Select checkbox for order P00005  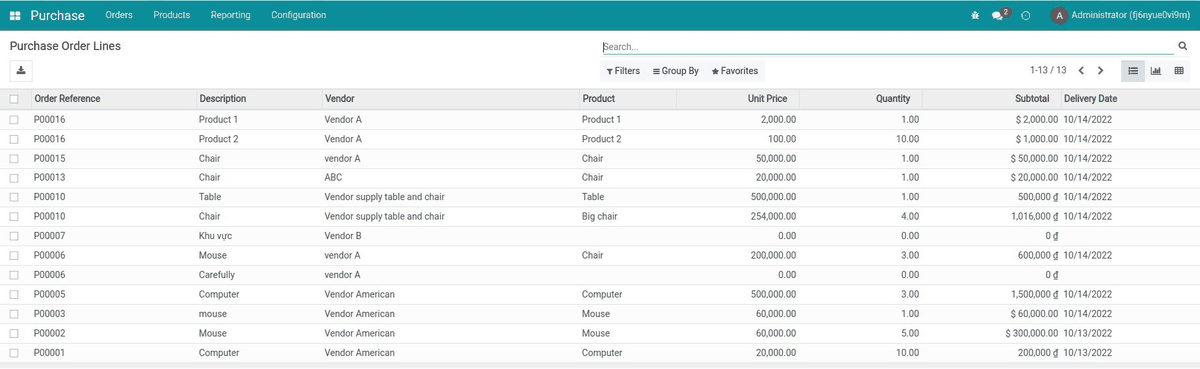coord(14,295)
